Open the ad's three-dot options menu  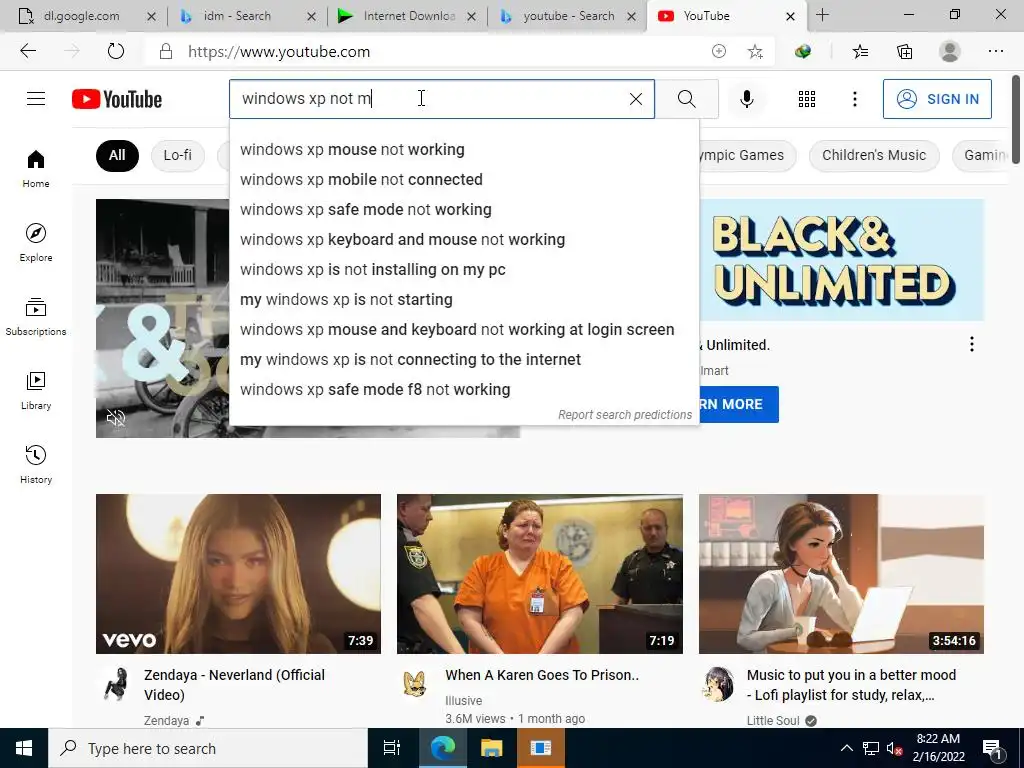point(972,344)
